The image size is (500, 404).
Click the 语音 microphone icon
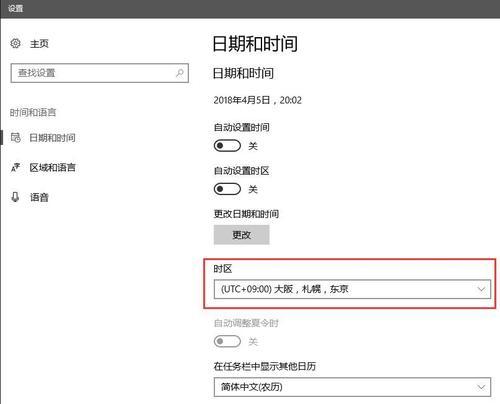click(15, 197)
